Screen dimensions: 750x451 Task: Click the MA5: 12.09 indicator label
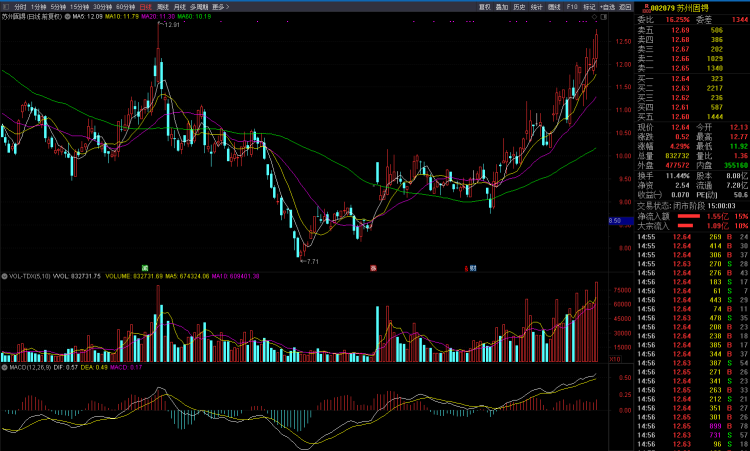pos(88,16)
